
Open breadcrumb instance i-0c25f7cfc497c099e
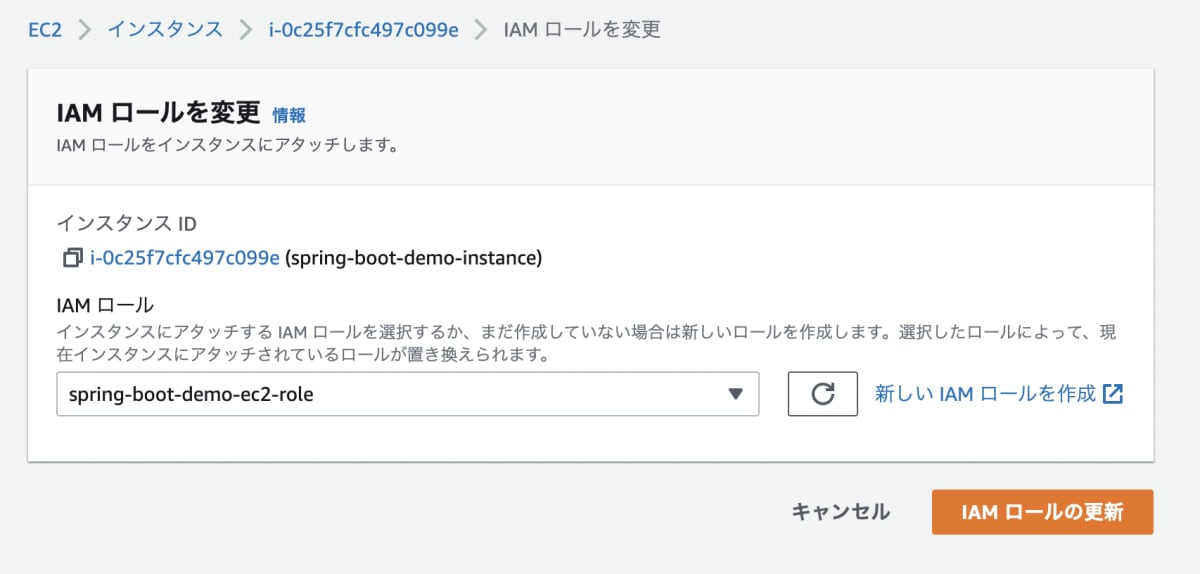click(x=363, y=29)
